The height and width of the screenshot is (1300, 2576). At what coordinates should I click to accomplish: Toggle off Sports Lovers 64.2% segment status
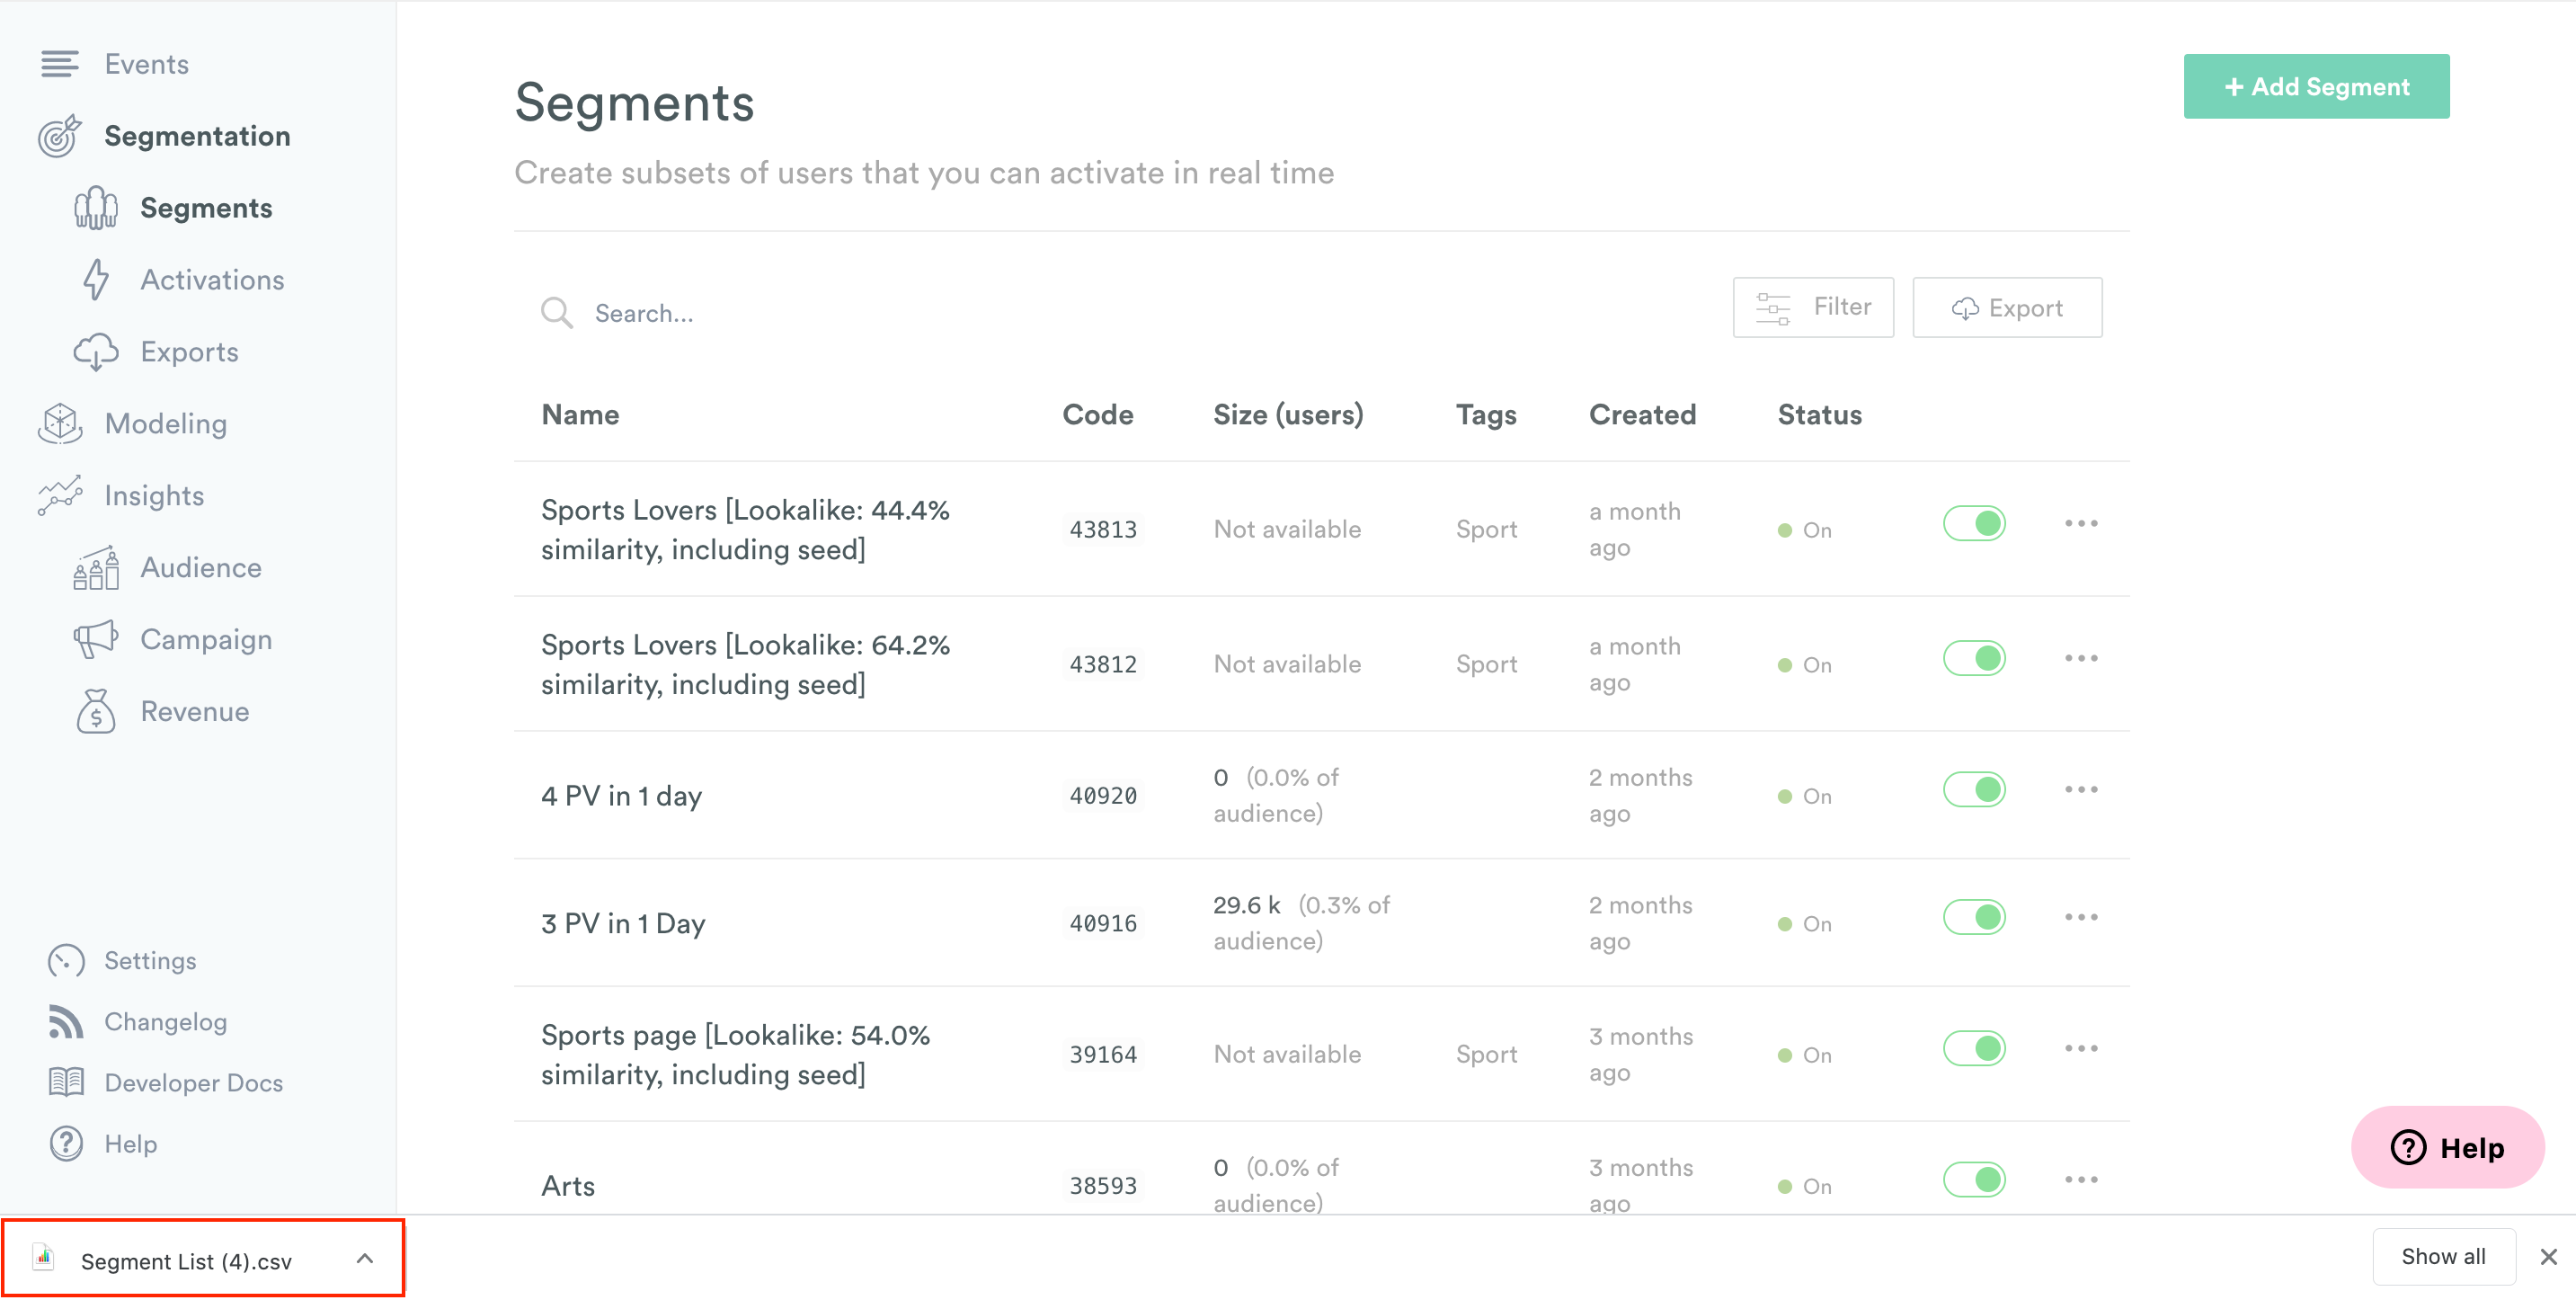[x=1974, y=658]
